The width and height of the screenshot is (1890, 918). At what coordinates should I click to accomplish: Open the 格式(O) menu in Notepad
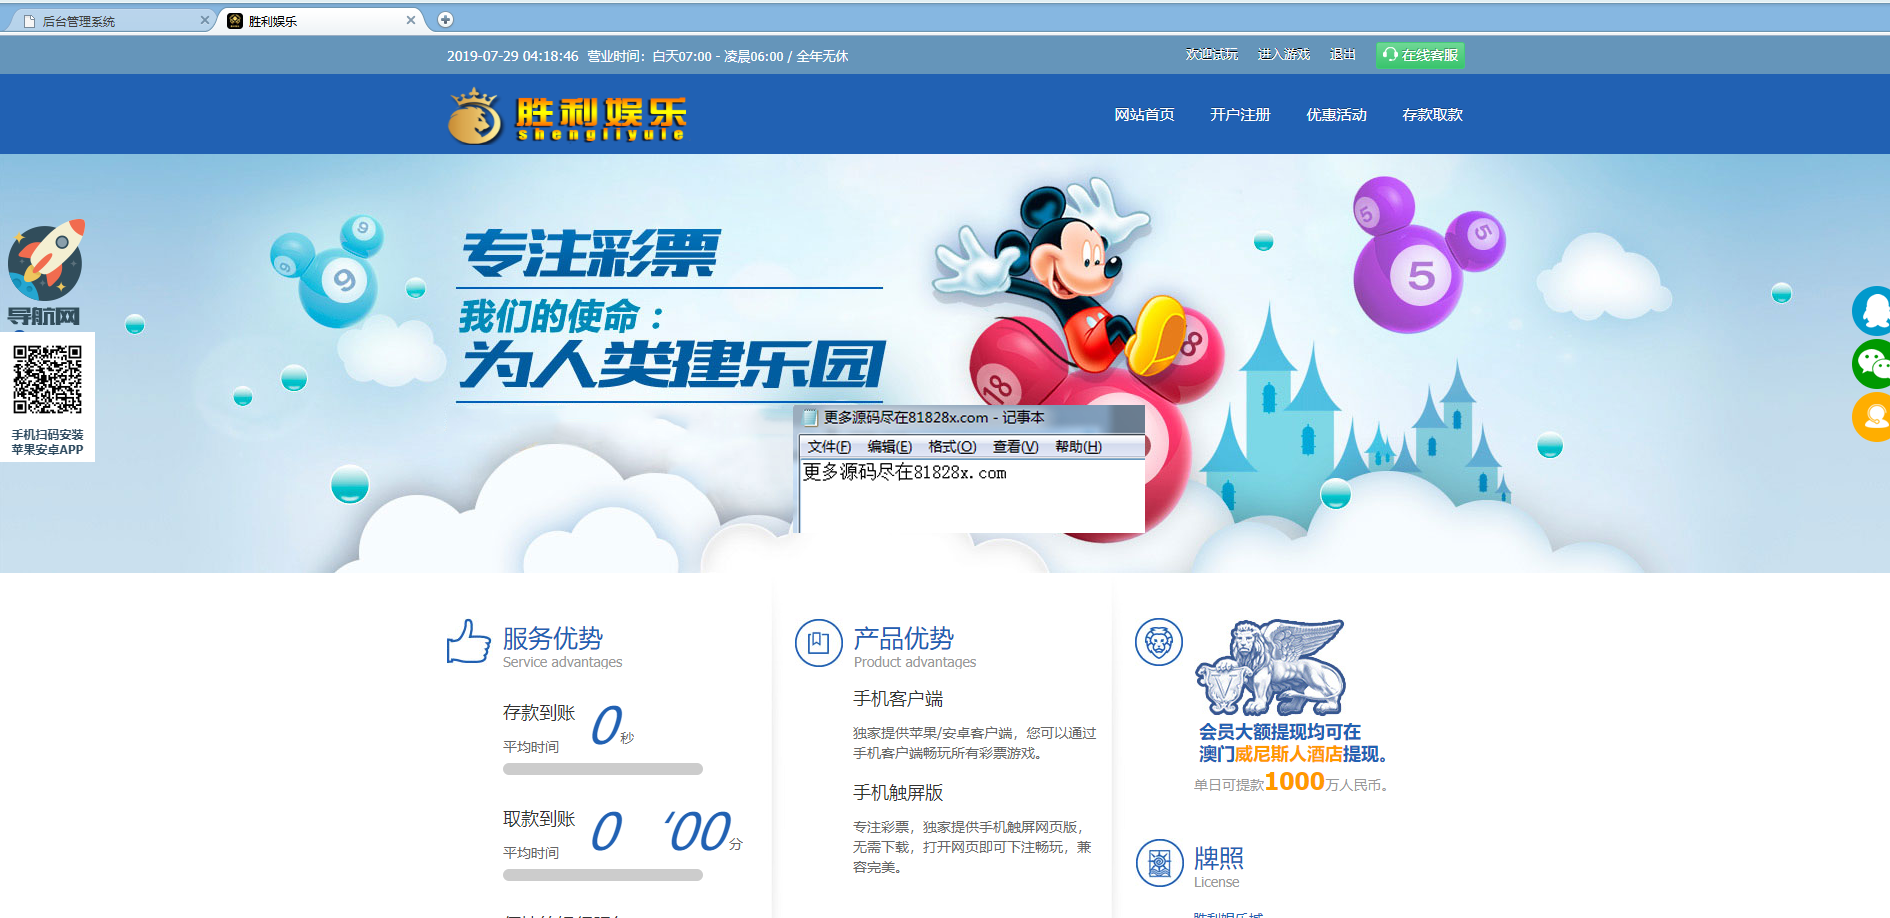pyautogui.click(x=951, y=447)
